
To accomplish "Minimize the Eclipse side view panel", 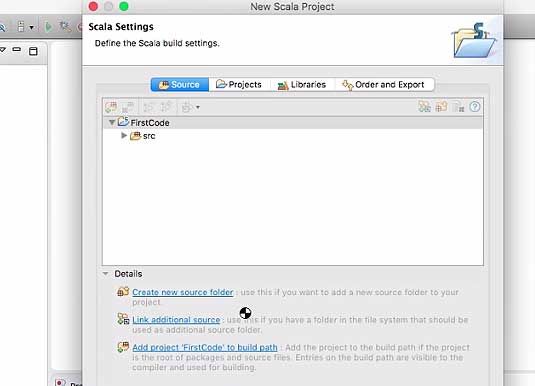I will (17, 50).
